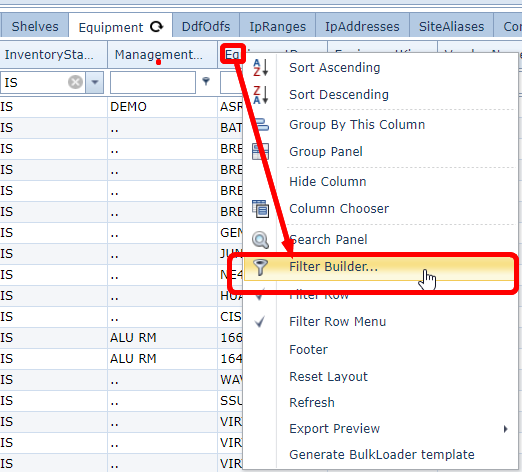Click the cell starting with SSU

click(230, 401)
